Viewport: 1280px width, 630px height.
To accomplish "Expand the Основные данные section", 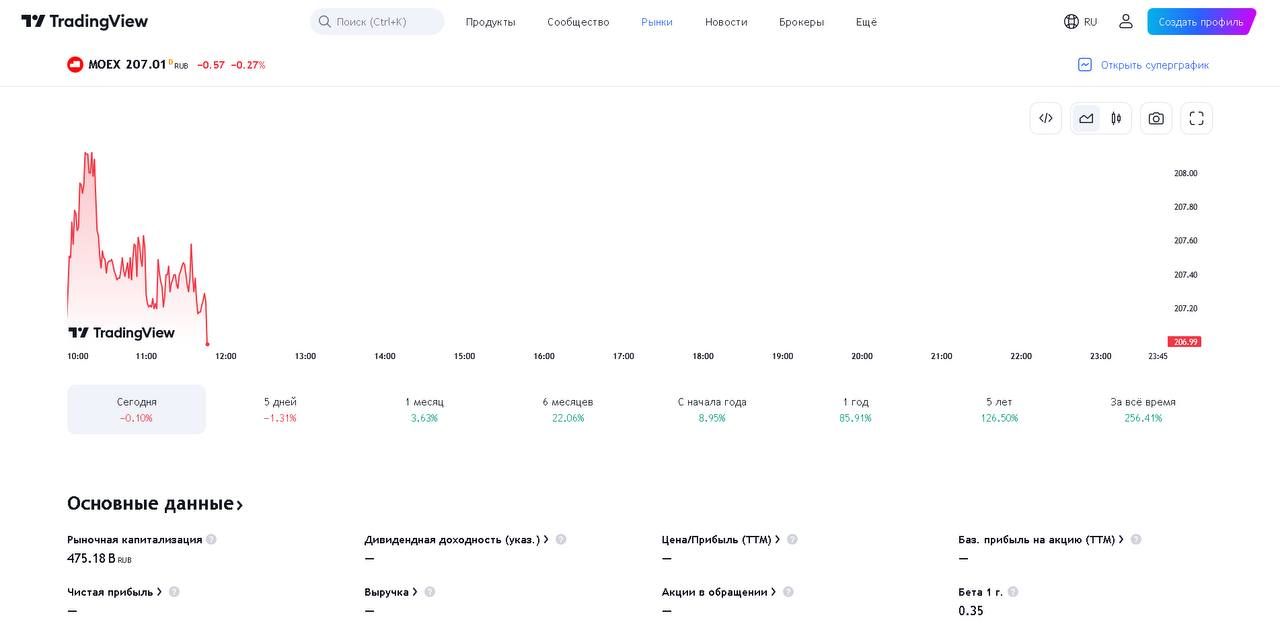I will point(155,503).
